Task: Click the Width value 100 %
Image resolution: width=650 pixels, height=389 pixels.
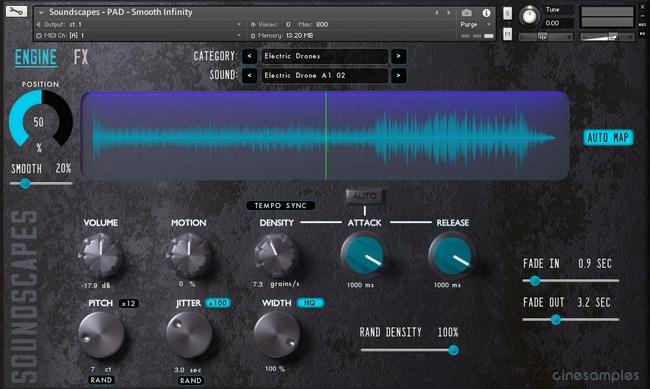Action: coord(275,369)
